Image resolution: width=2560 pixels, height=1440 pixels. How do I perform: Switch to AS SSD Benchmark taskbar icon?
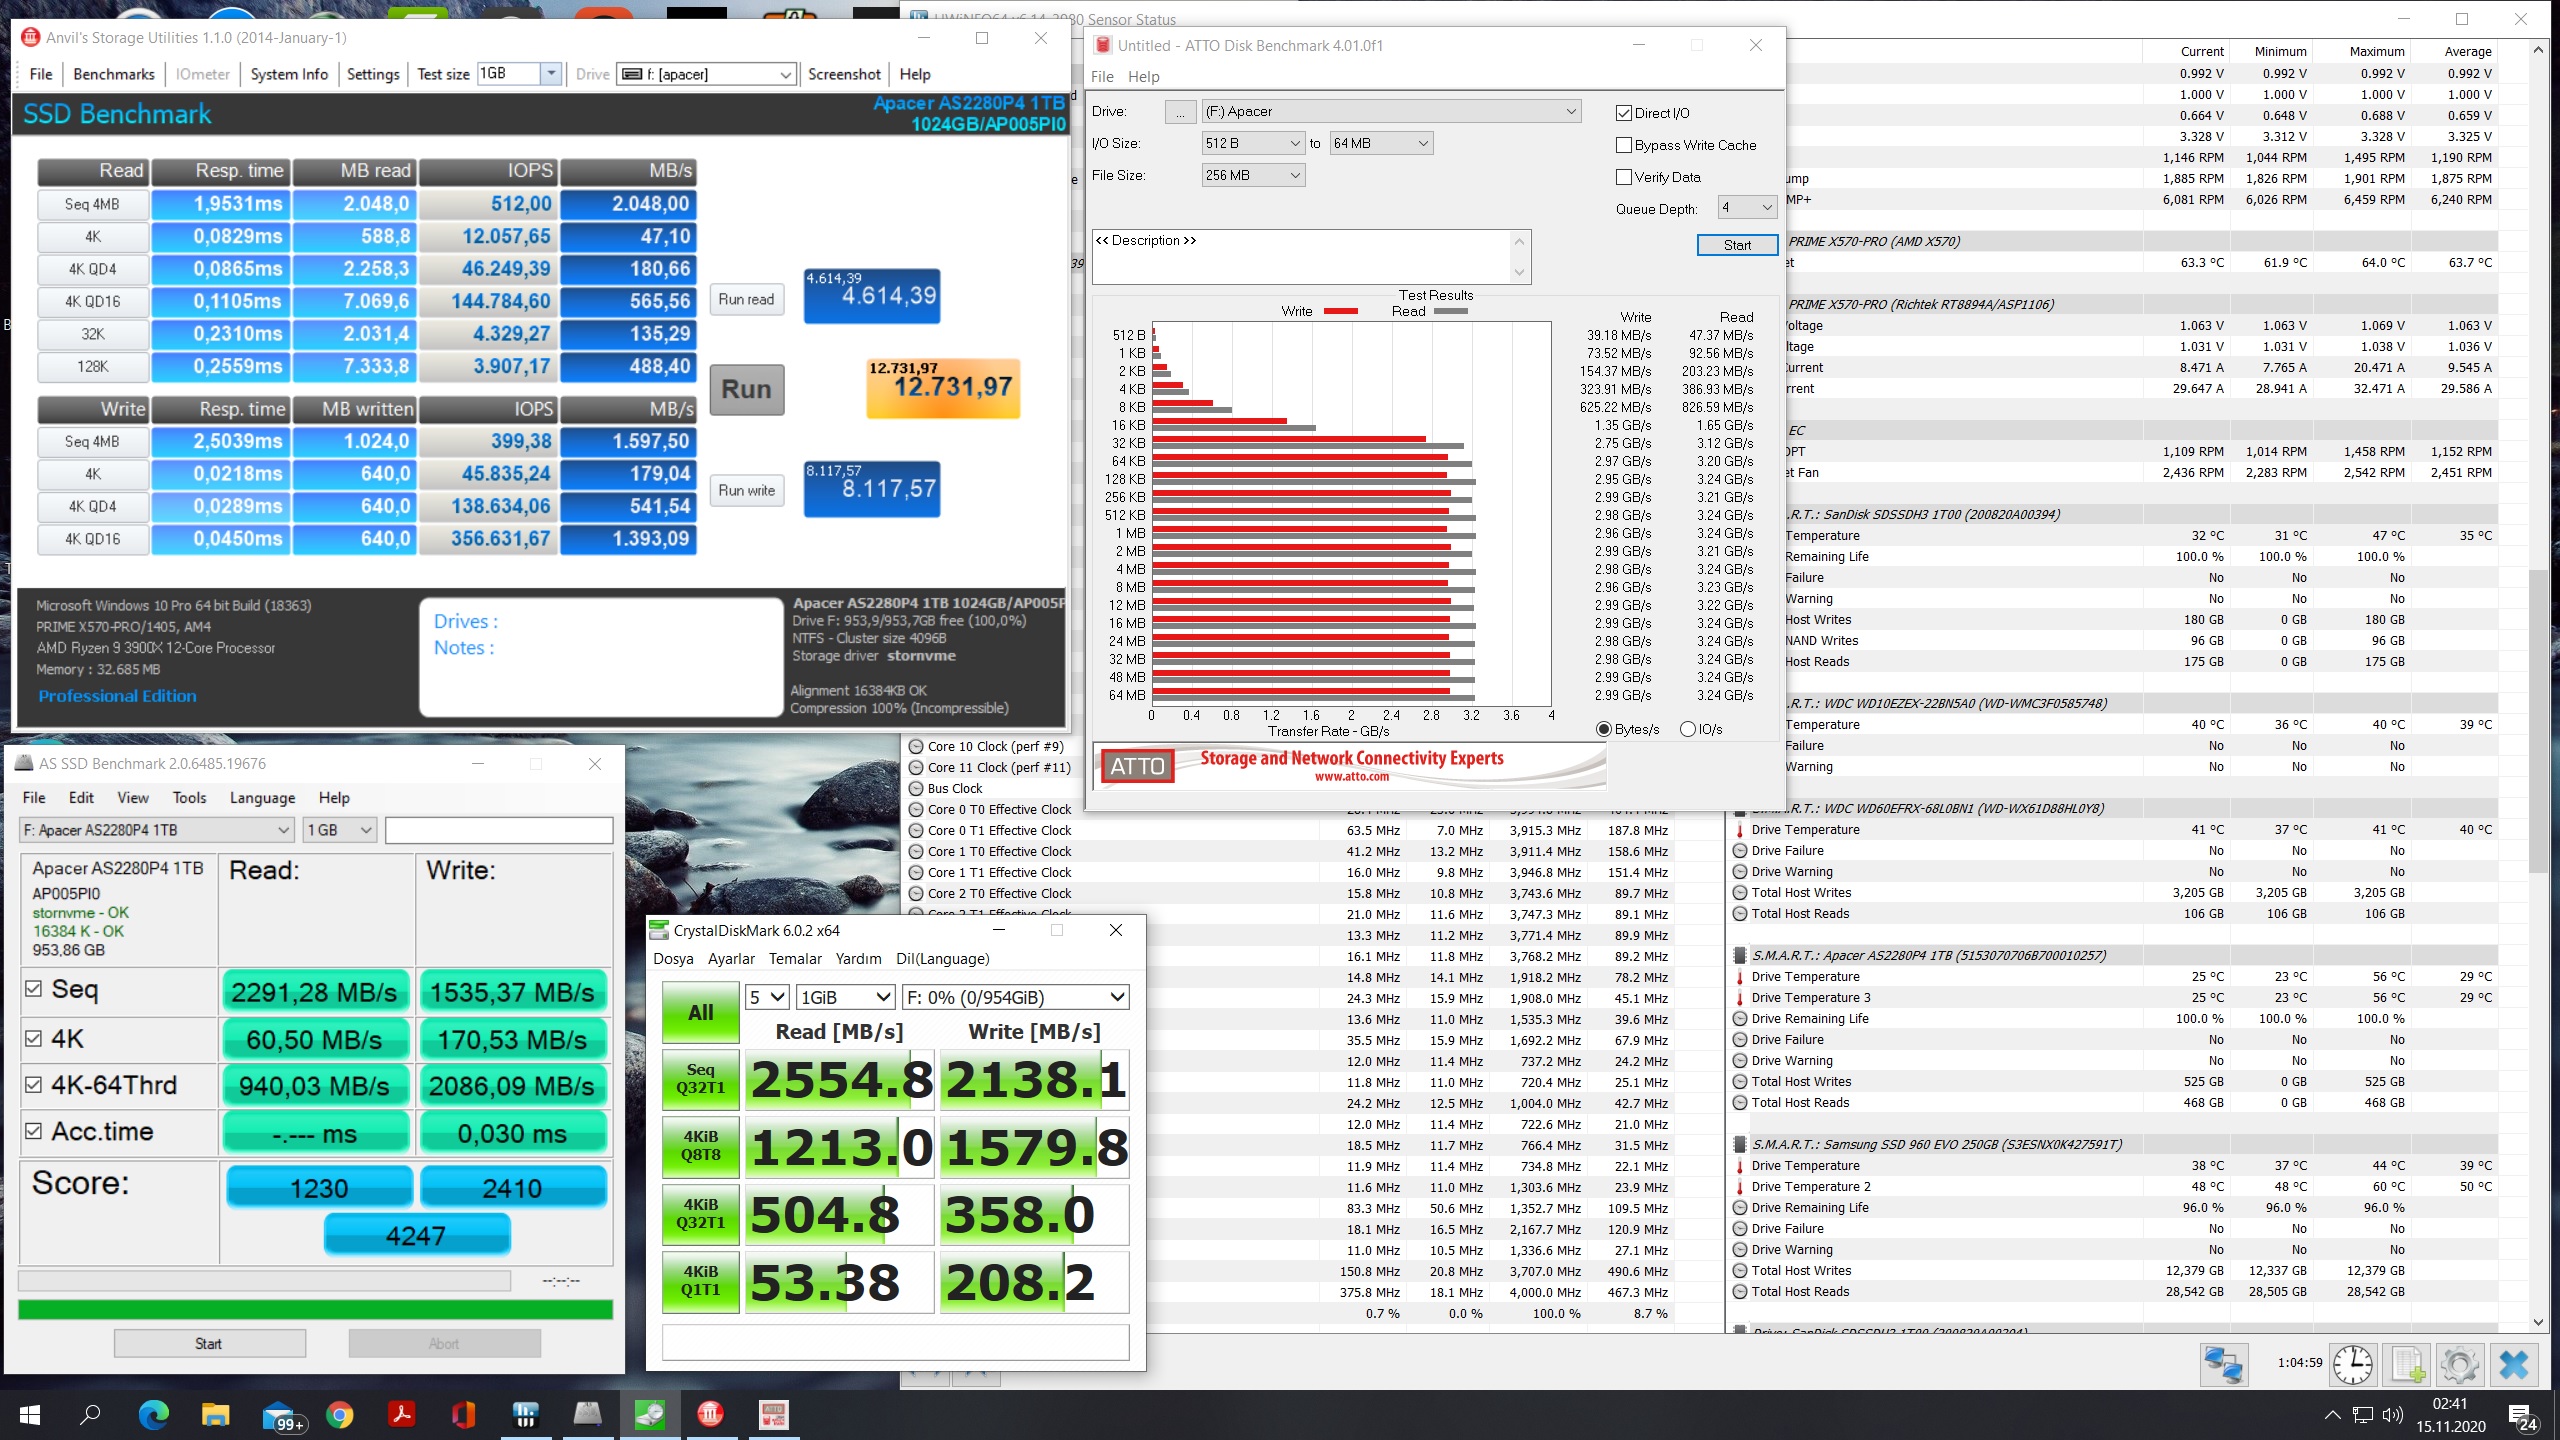tap(587, 1415)
